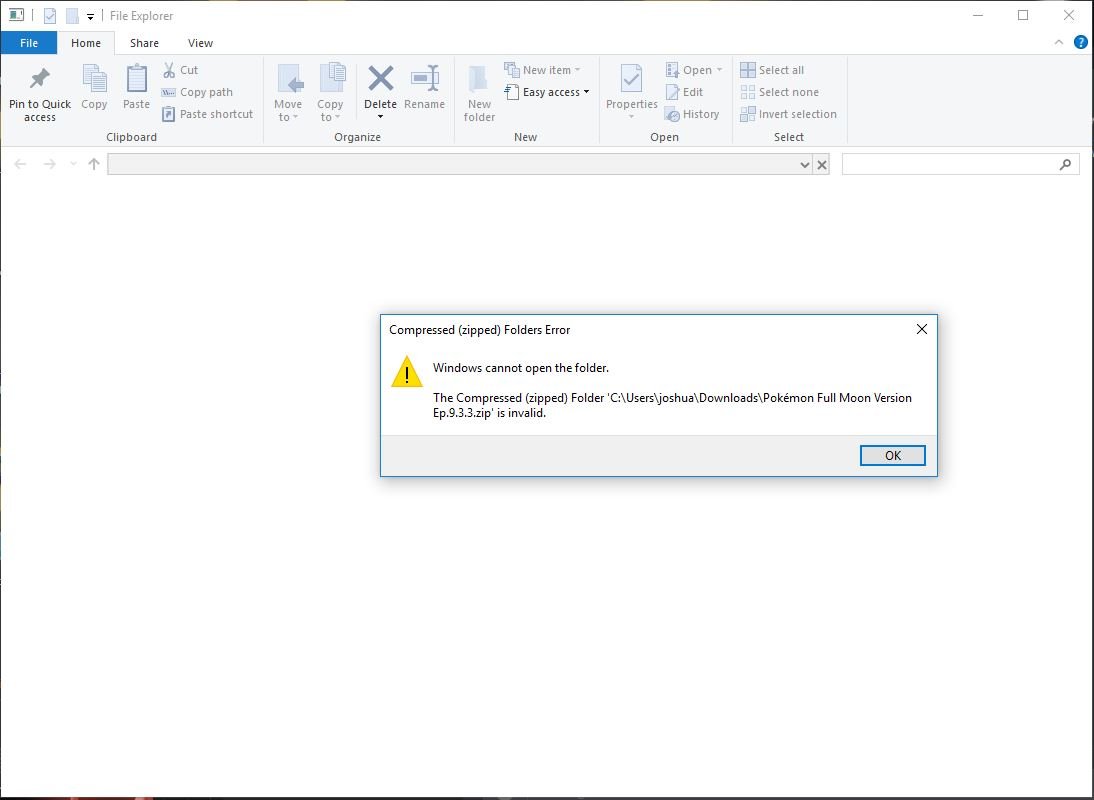The image size is (1094, 800).
Task: Click the Pin to Quick access icon
Action: coord(40,79)
